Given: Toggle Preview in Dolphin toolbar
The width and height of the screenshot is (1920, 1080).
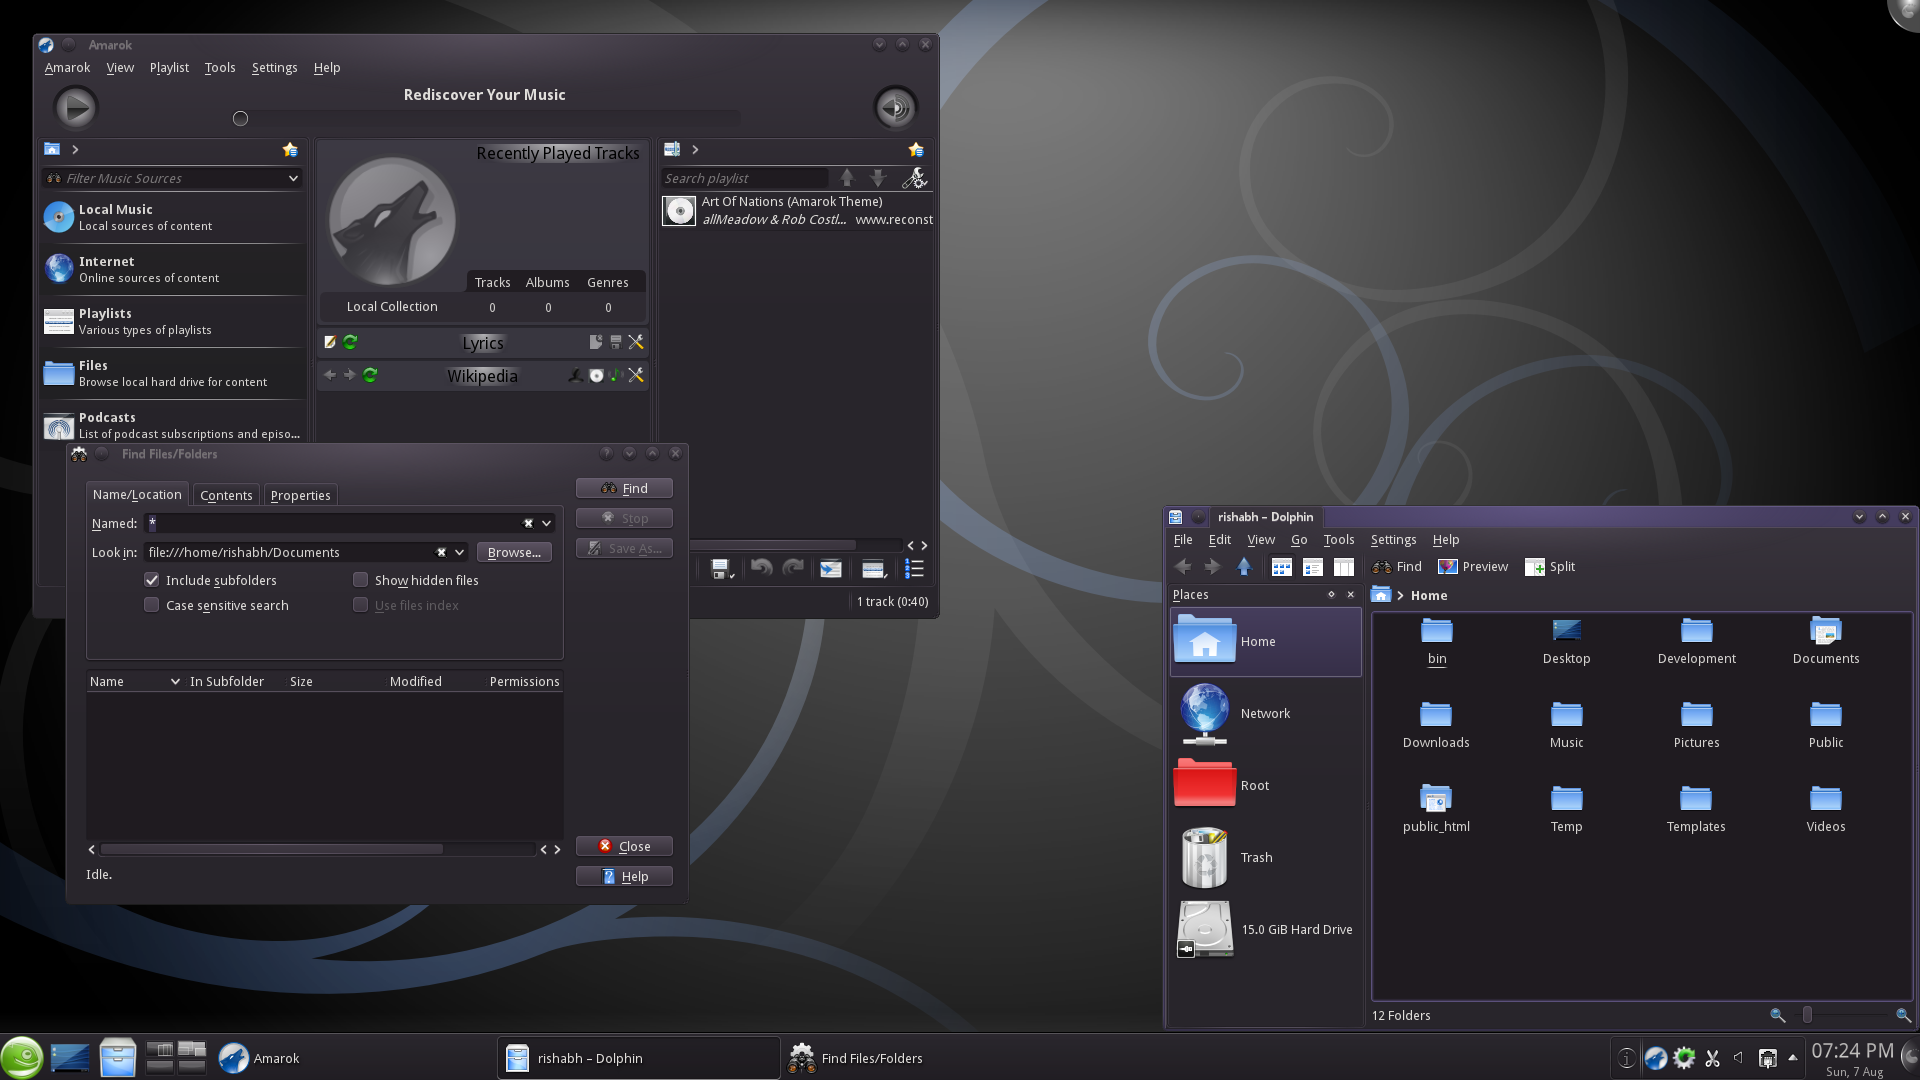Looking at the screenshot, I should tap(1473, 567).
